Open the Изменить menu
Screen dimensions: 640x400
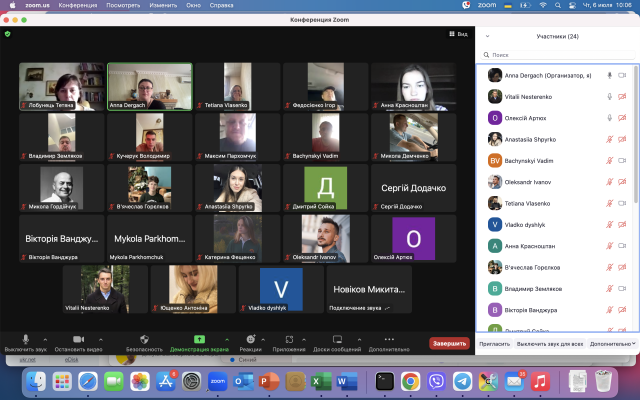coord(163,5)
